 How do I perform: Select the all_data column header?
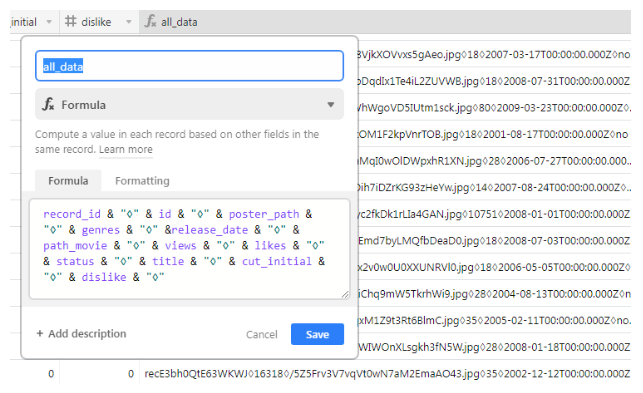pos(385,22)
